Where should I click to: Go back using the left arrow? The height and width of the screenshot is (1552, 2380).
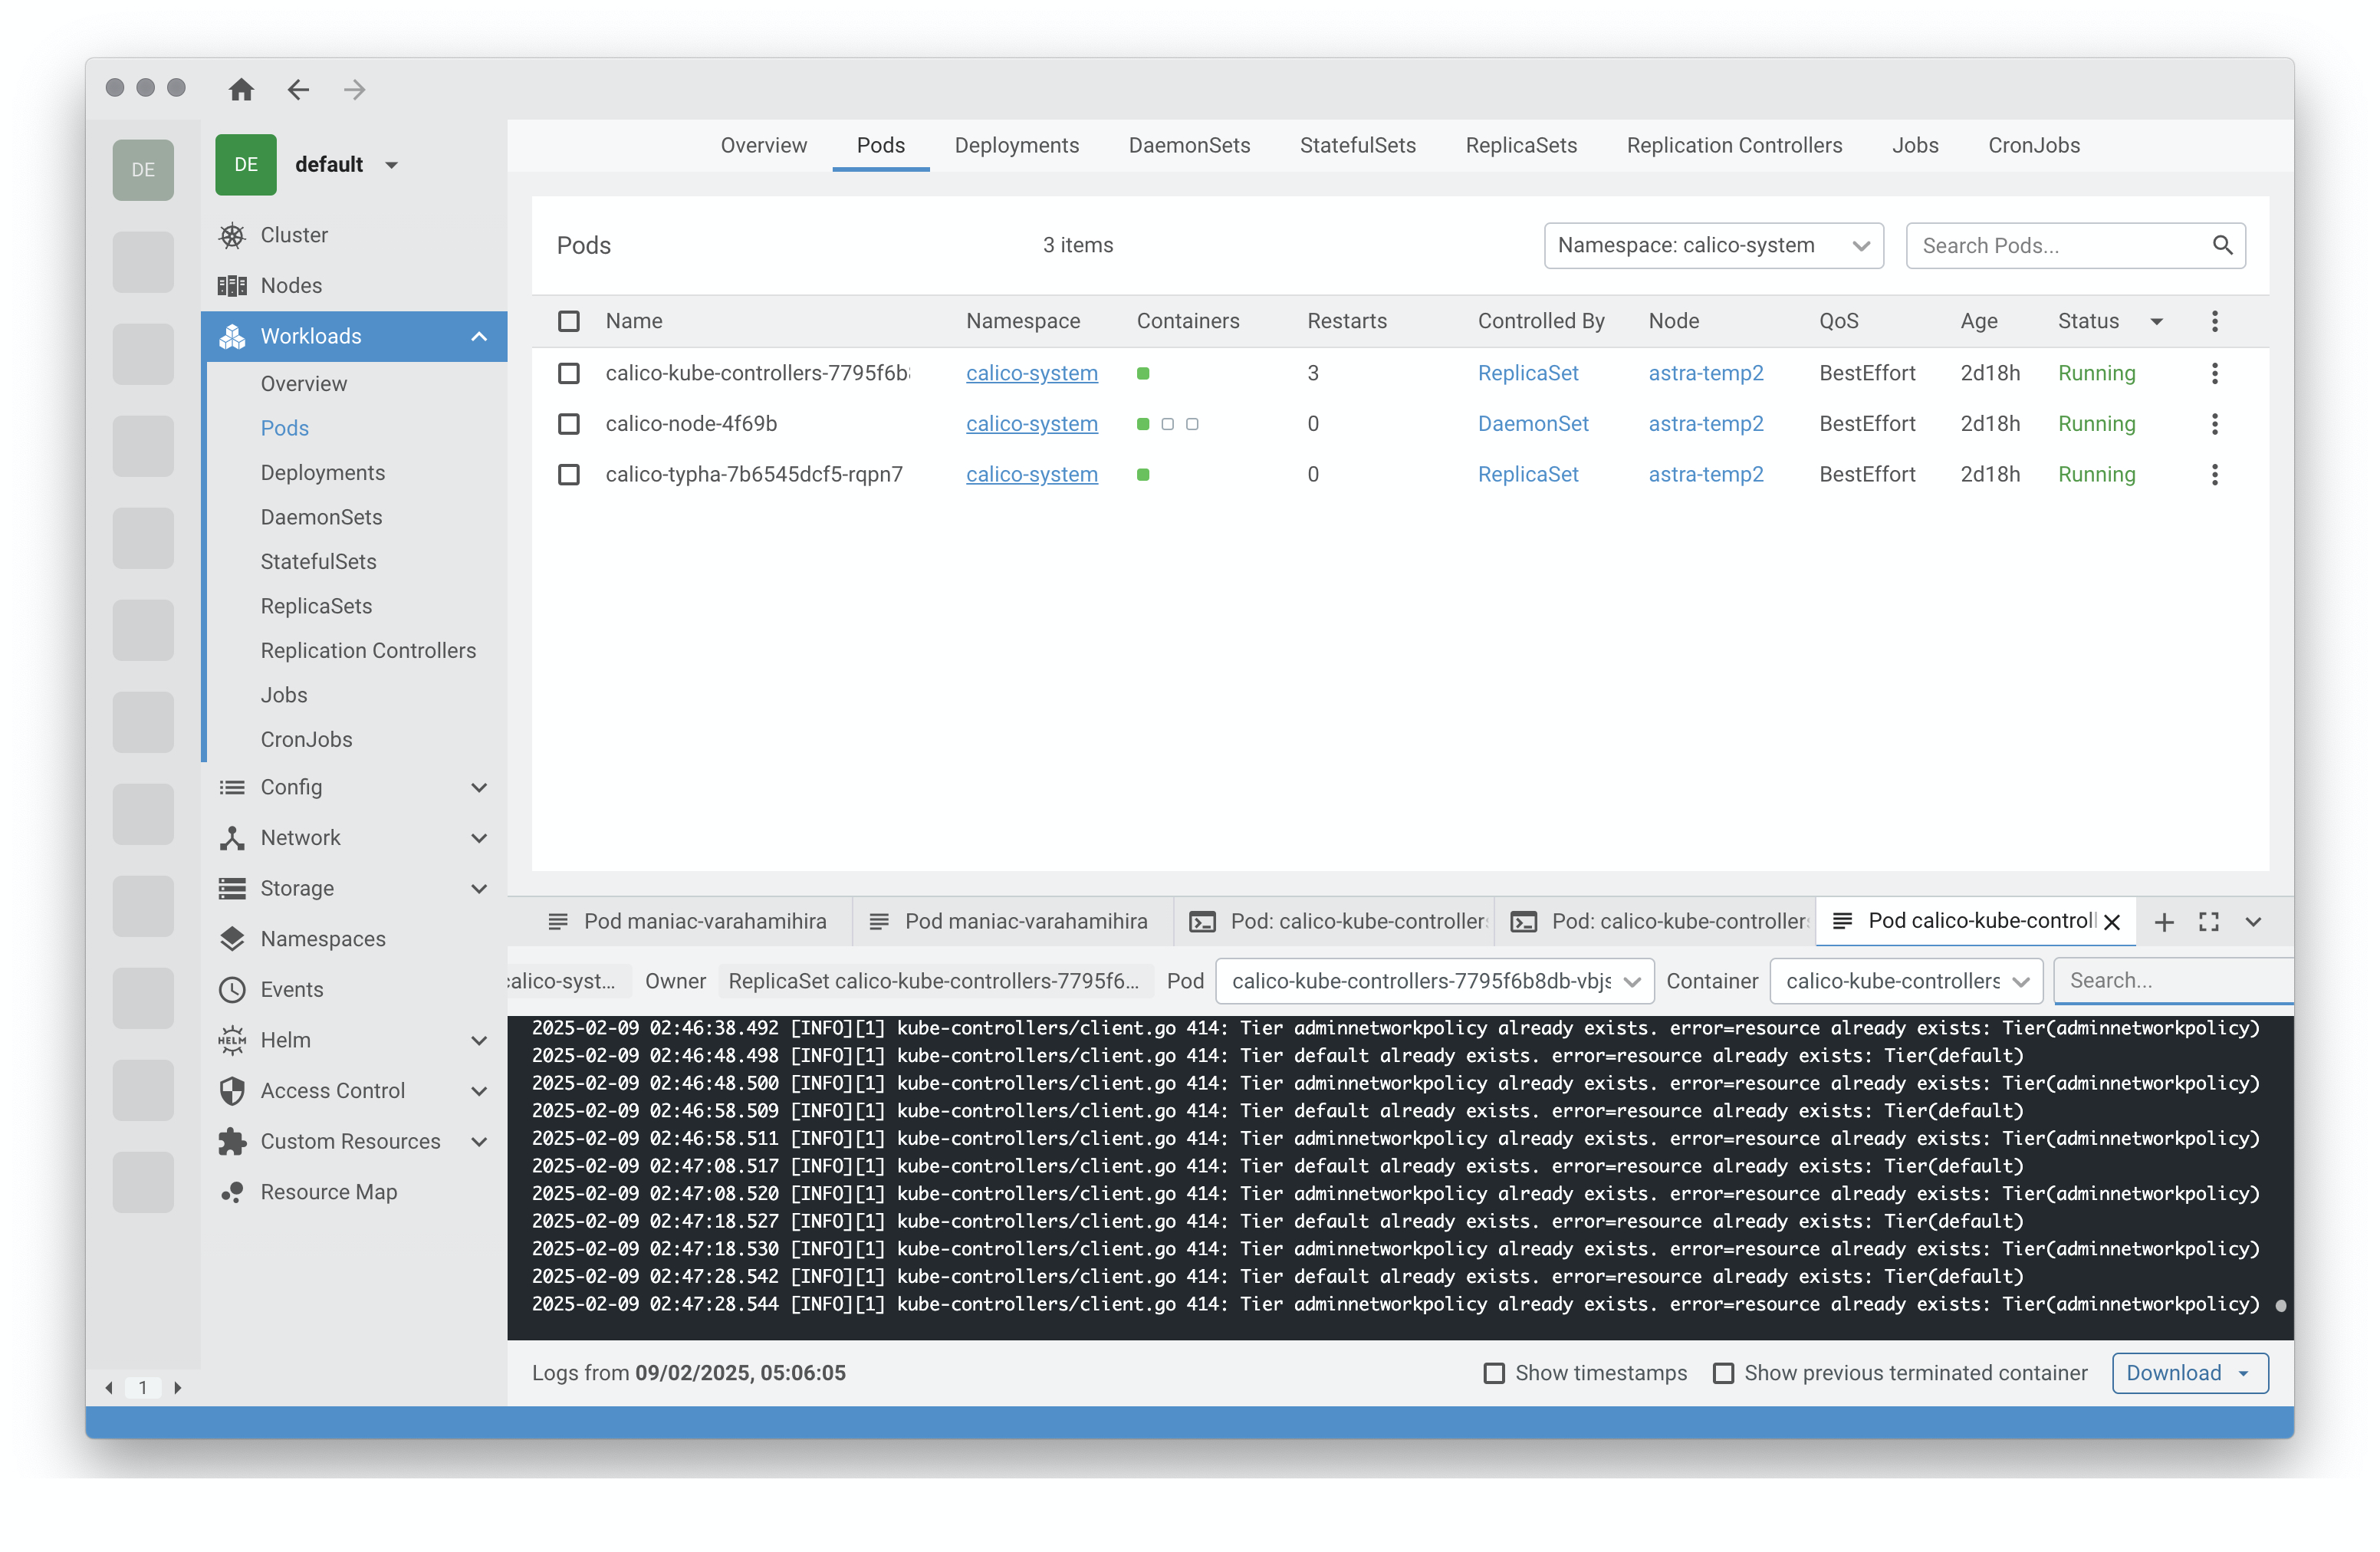(298, 90)
